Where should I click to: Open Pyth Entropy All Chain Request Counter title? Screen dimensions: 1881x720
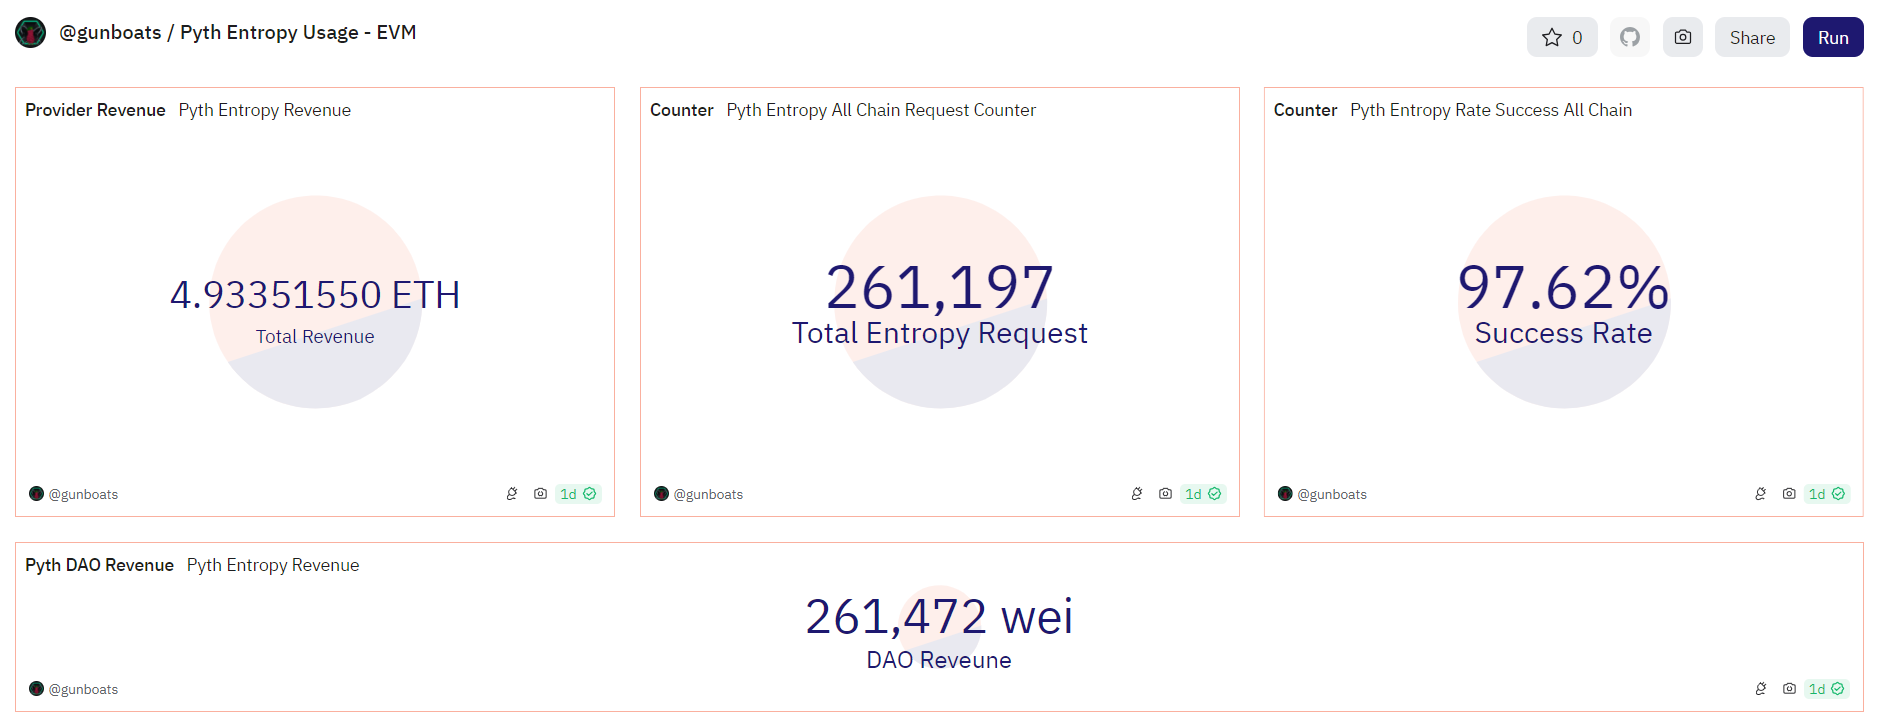click(x=881, y=110)
